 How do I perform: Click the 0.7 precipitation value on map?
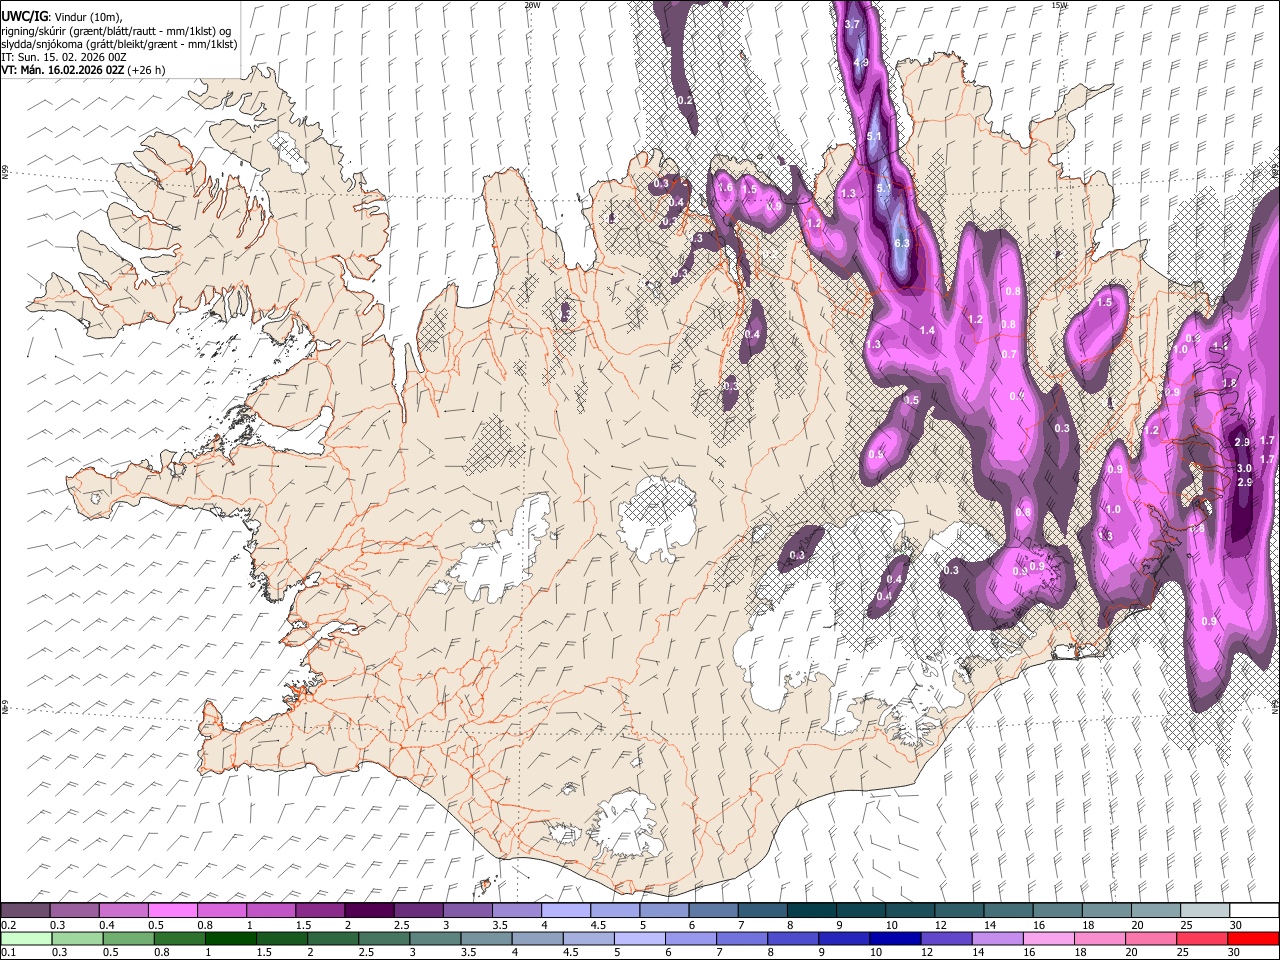(1009, 354)
